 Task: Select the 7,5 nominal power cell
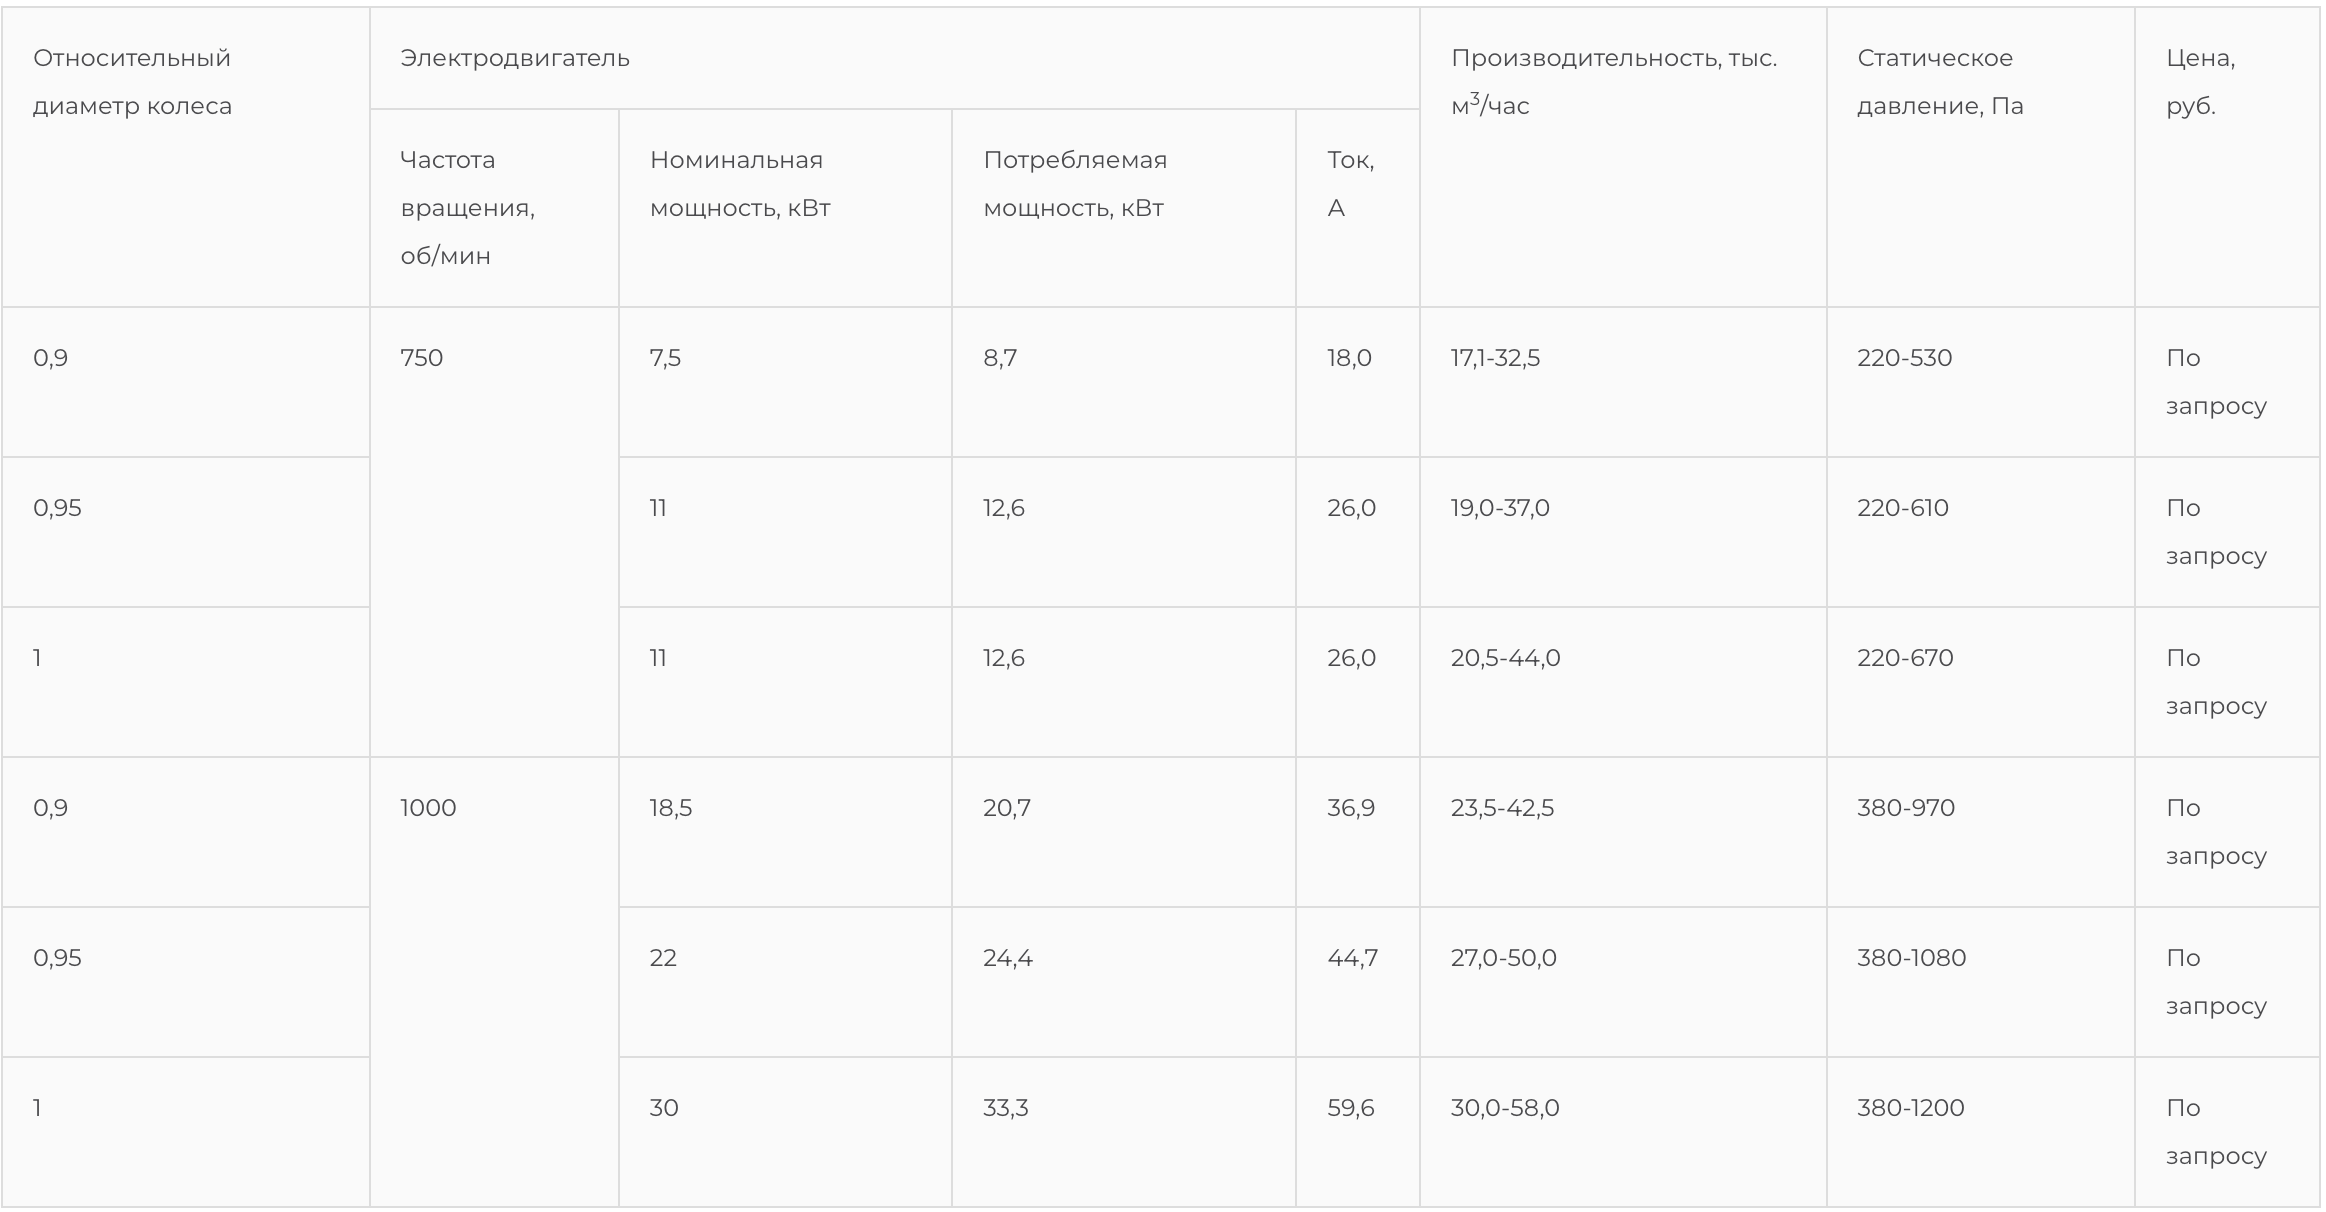[665, 358]
